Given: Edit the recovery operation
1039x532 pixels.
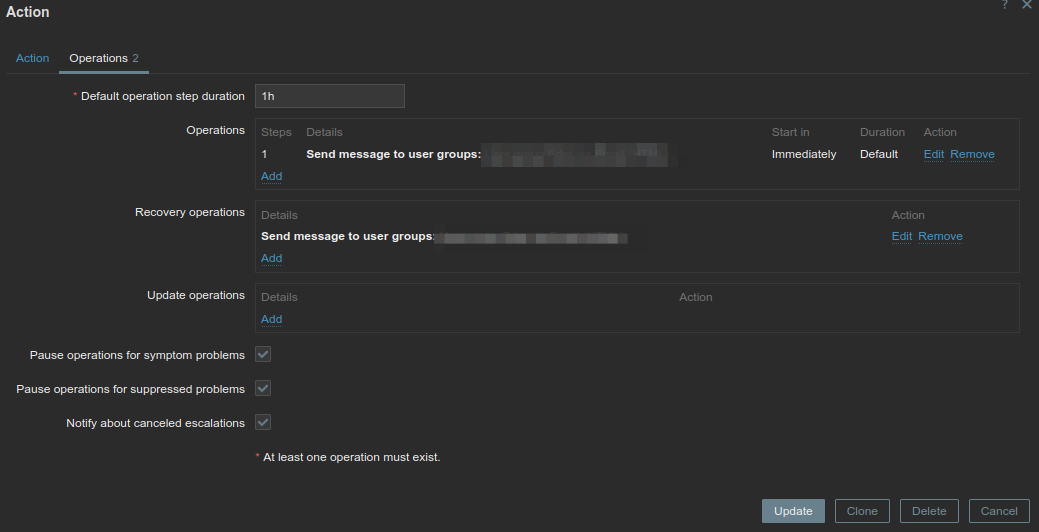Looking at the screenshot, I should [901, 236].
